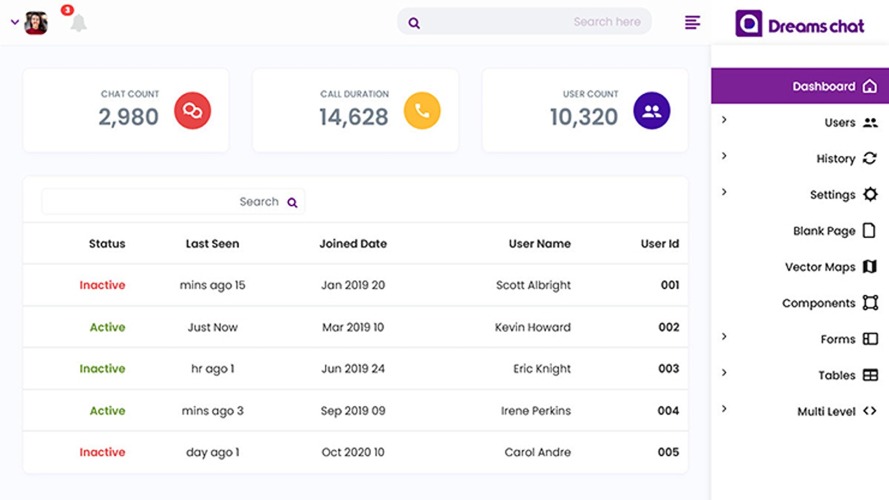Viewport: 889px width, 500px height.
Task: Click the notification bell icon
Action: (78, 23)
